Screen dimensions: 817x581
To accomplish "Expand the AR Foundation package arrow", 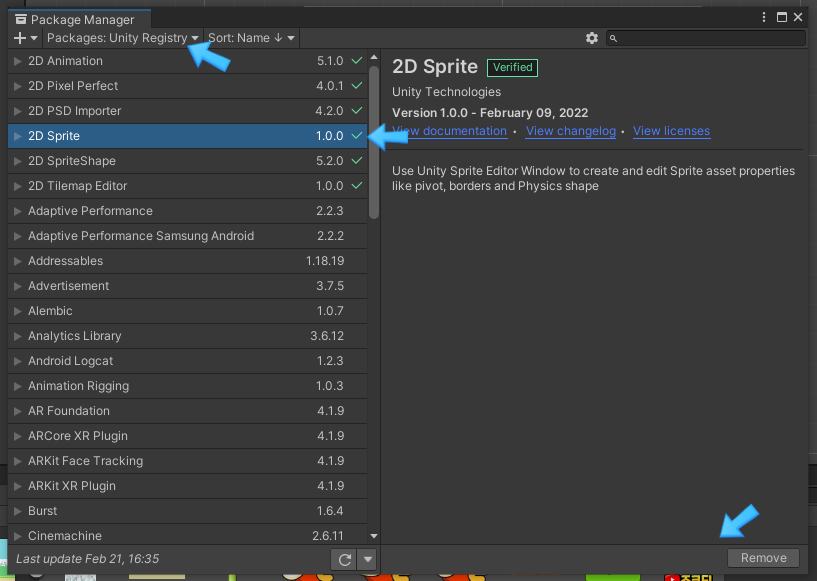I will pos(18,411).
